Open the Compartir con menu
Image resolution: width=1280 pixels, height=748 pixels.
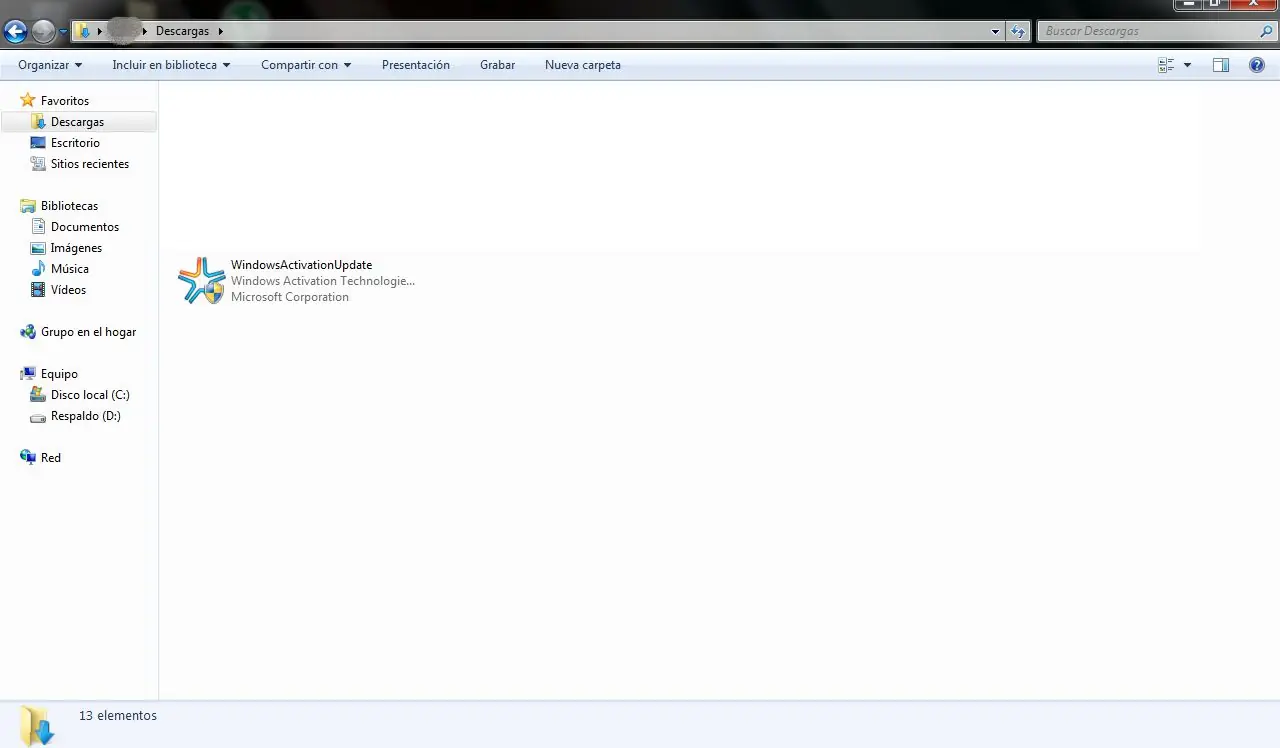(306, 65)
